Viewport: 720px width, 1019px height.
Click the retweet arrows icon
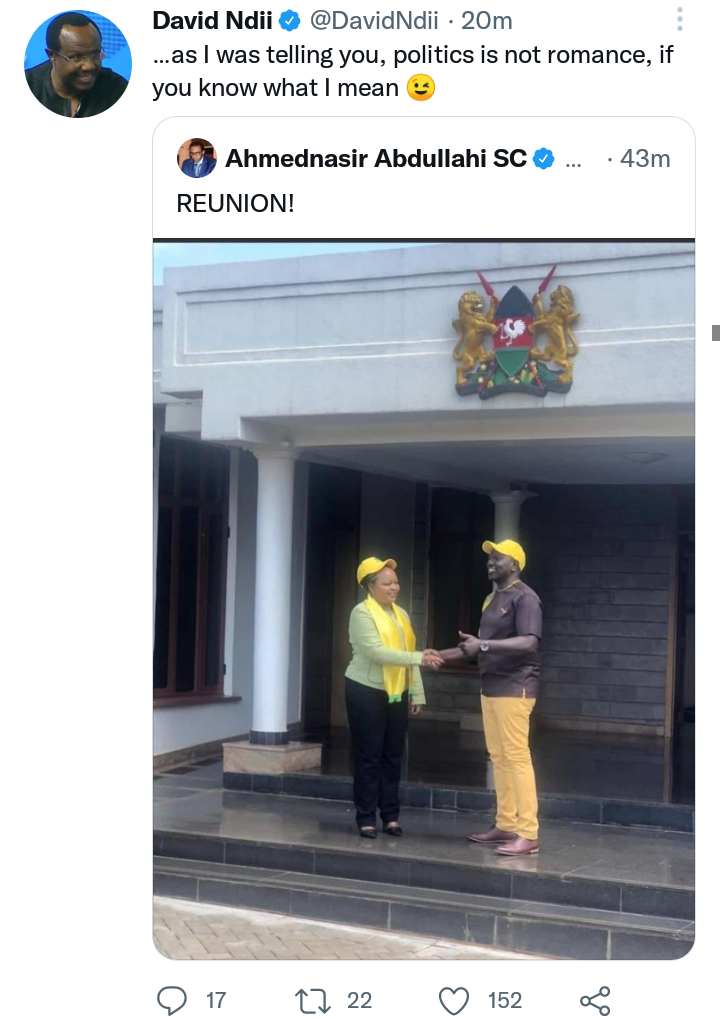click(x=313, y=1000)
